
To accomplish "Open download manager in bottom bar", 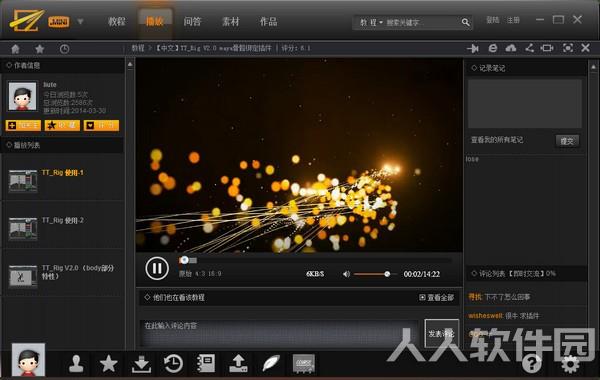I will pos(141,364).
